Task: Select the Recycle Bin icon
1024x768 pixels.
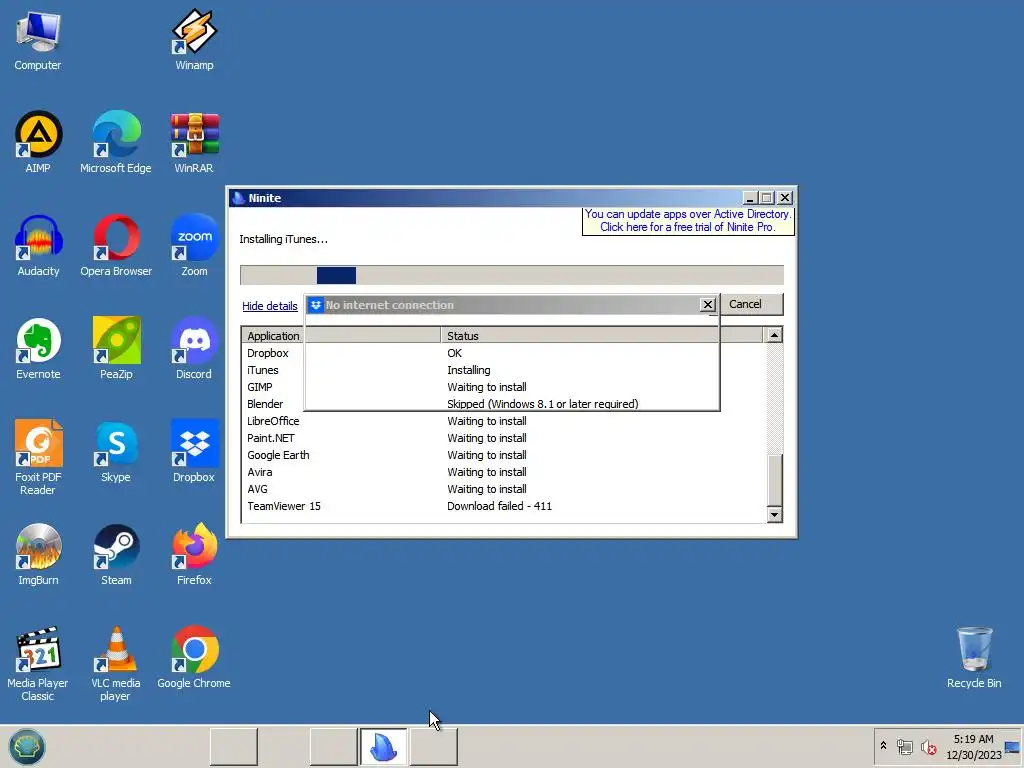Action: tap(974, 658)
